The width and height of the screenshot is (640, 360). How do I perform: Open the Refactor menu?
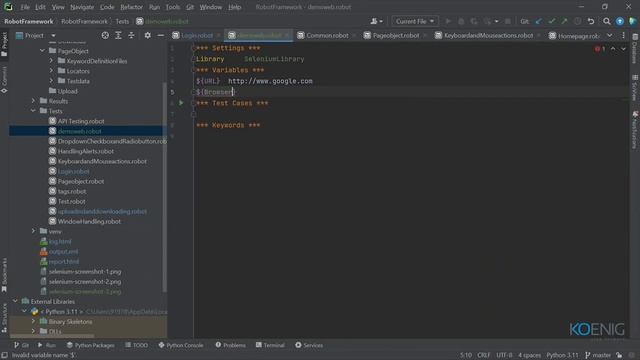click(131, 7)
